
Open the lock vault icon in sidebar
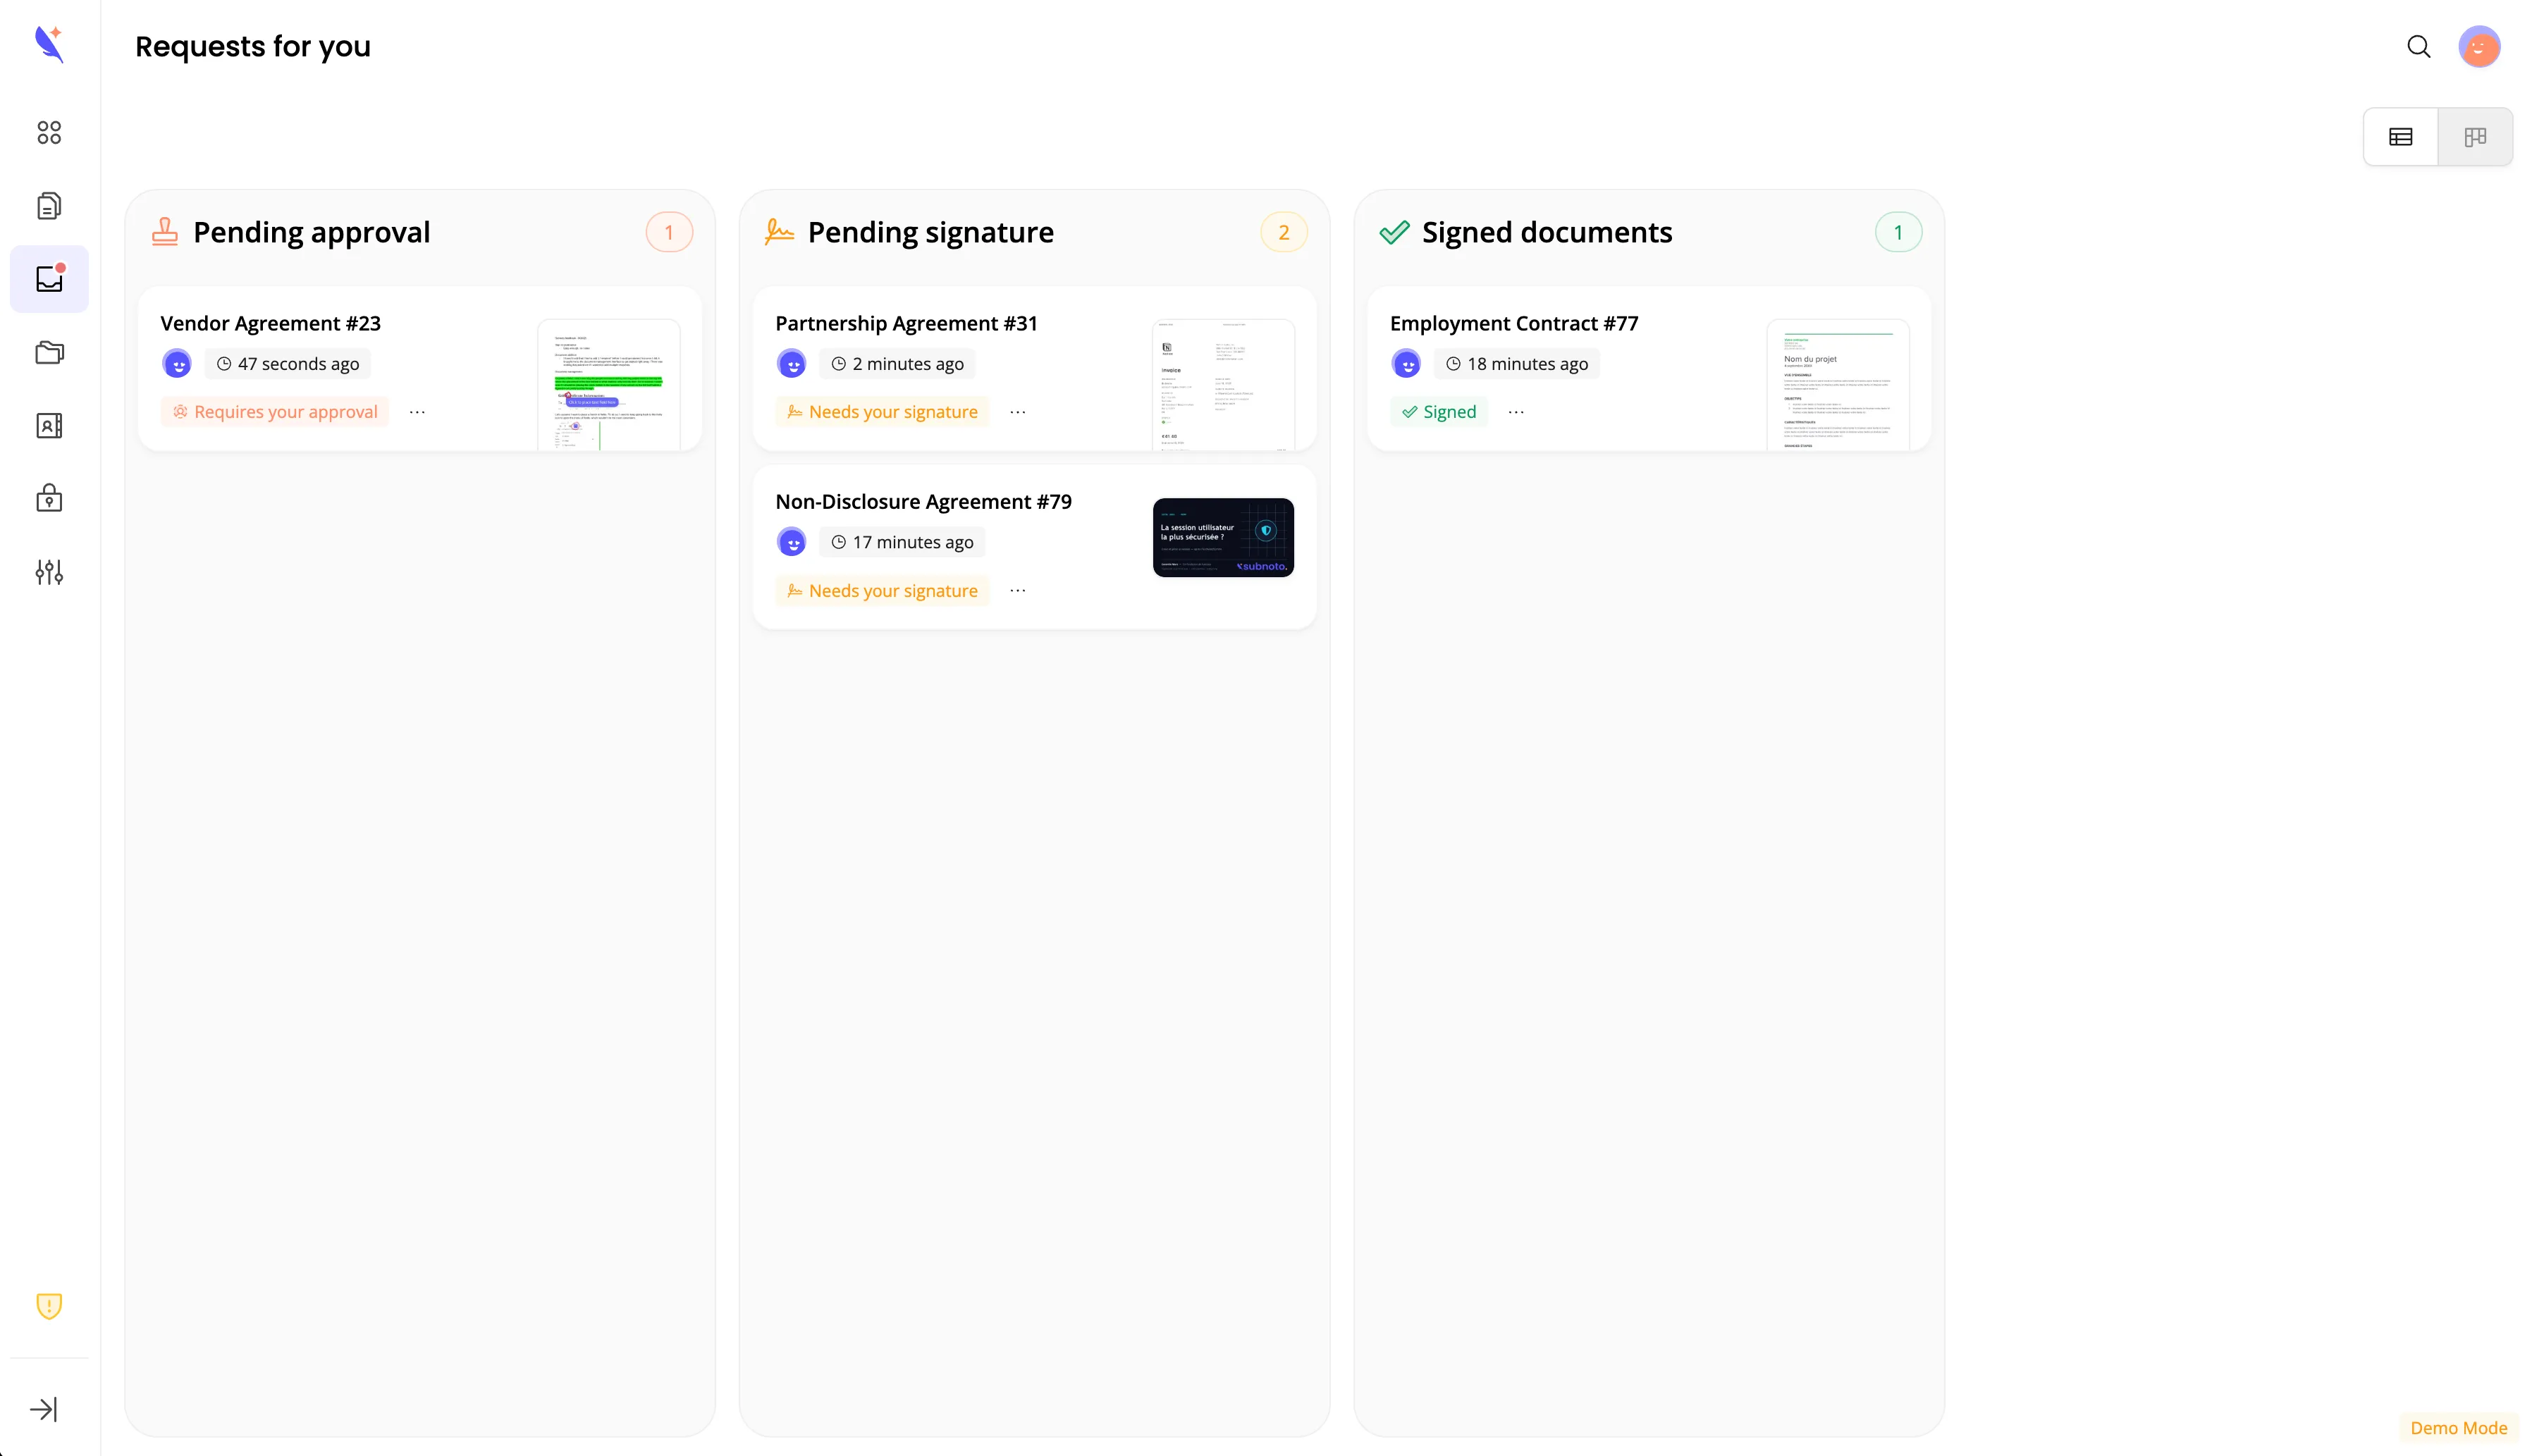pos(49,498)
